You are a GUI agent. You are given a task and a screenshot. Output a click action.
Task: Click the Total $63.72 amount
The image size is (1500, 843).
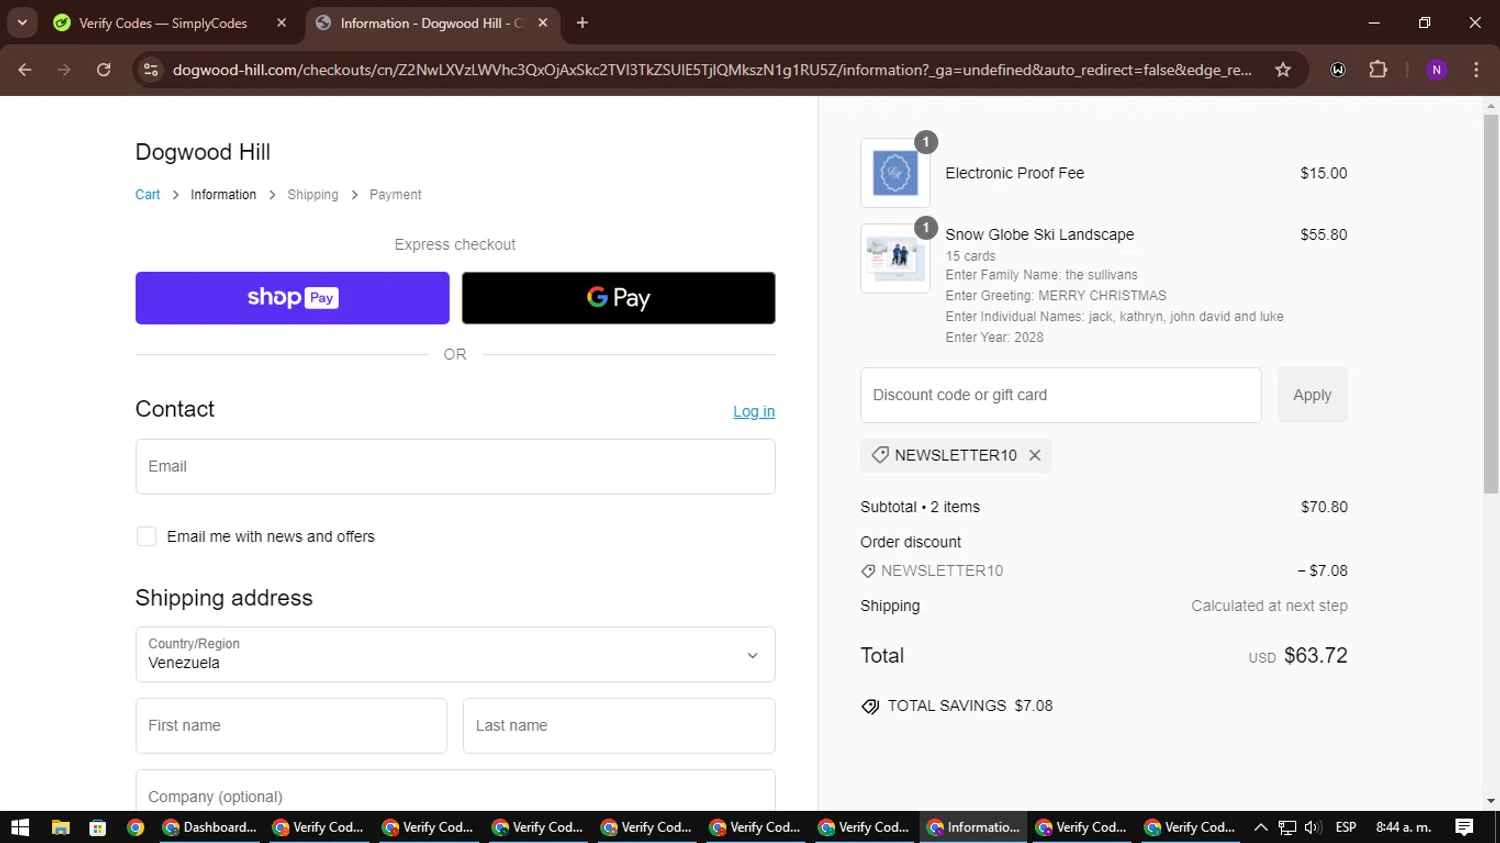[1315, 656]
